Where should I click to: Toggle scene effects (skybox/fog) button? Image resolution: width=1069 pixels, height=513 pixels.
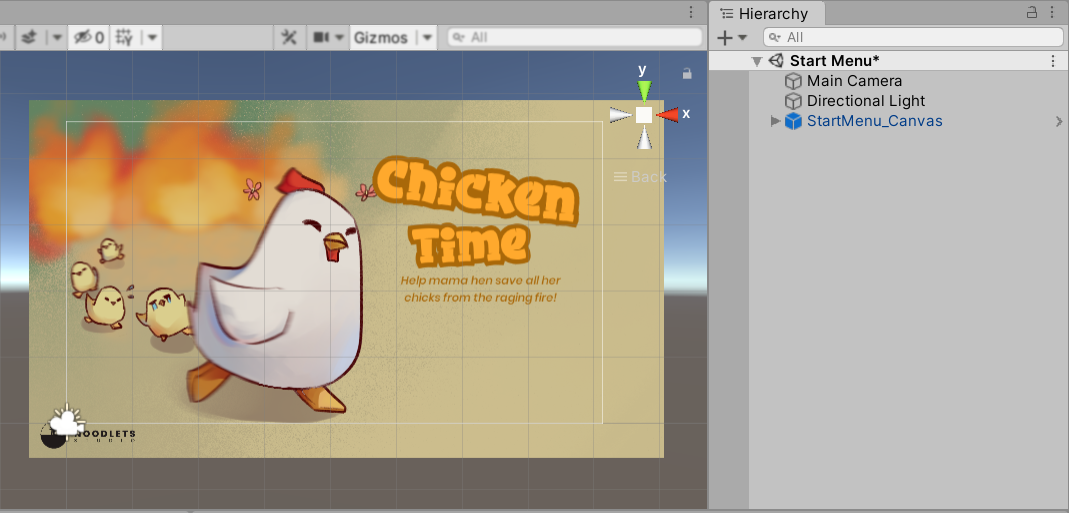pos(29,37)
